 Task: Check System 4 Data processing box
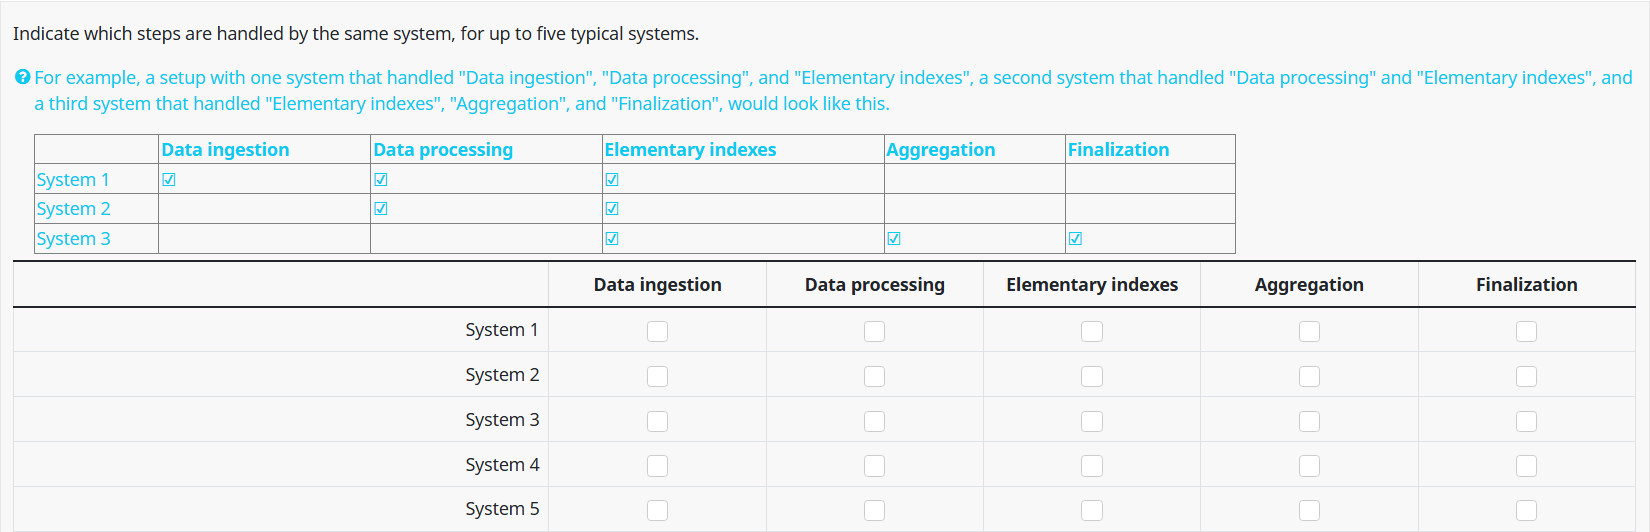coord(874,466)
